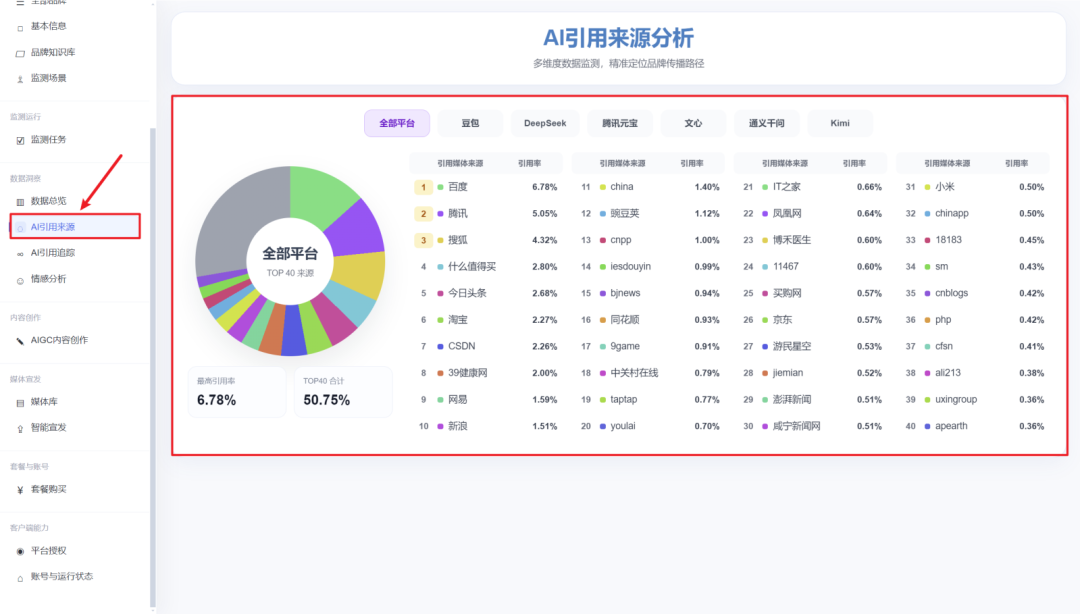Click the IT之家 source name
Screen dimensions: 1080x614
pos(787,187)
